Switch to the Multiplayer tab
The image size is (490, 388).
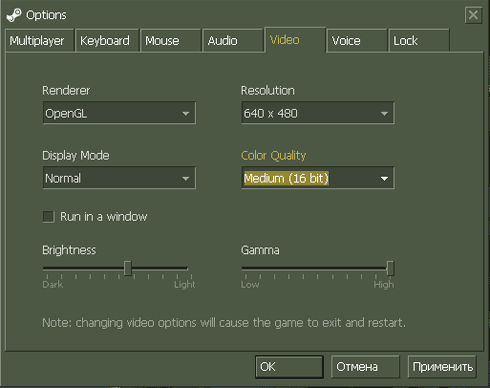click(40, 41)
